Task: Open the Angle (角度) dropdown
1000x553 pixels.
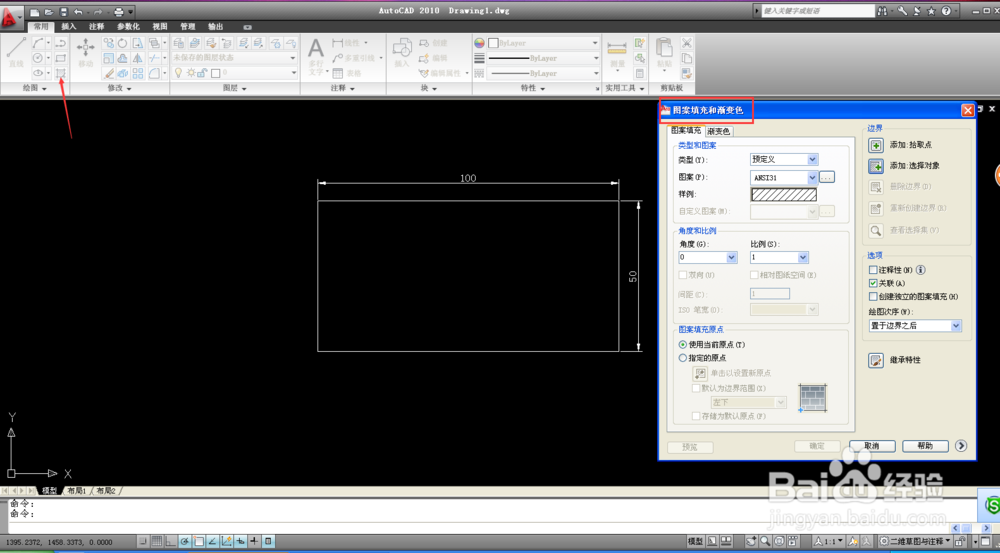Action: (732, 258)
